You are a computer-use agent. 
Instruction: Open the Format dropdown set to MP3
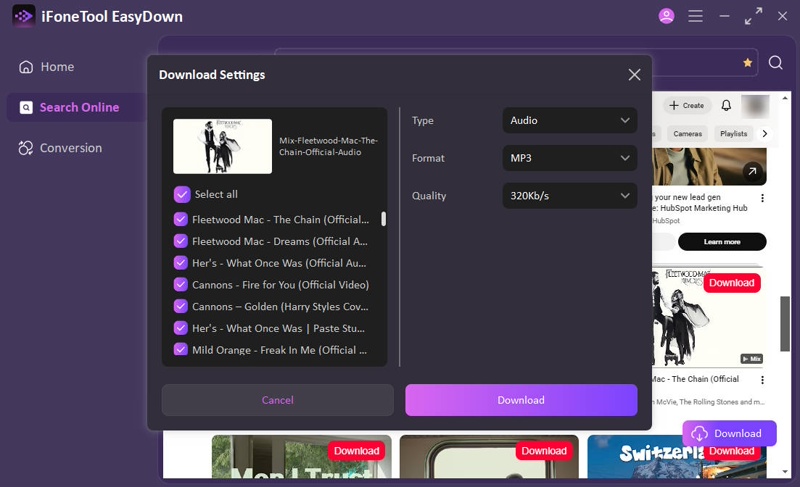tap(569, 158)
